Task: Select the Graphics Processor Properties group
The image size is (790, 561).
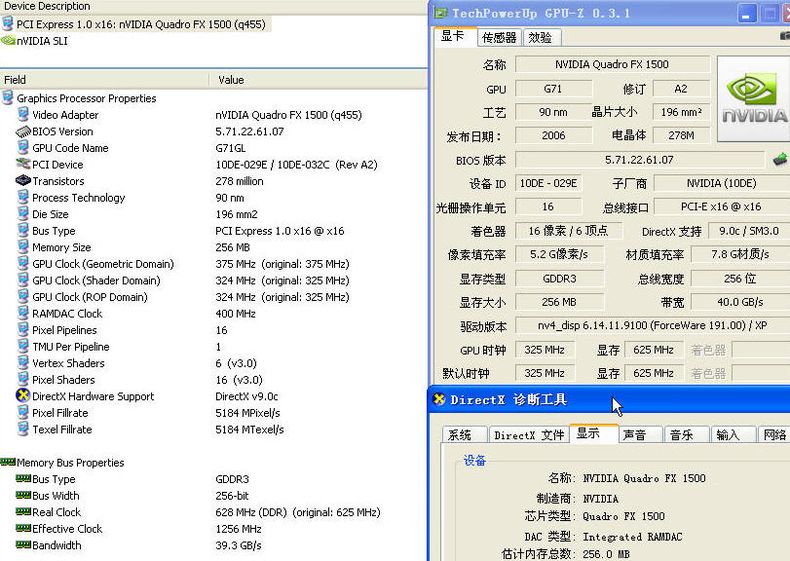Action: [x=86, y=98]
